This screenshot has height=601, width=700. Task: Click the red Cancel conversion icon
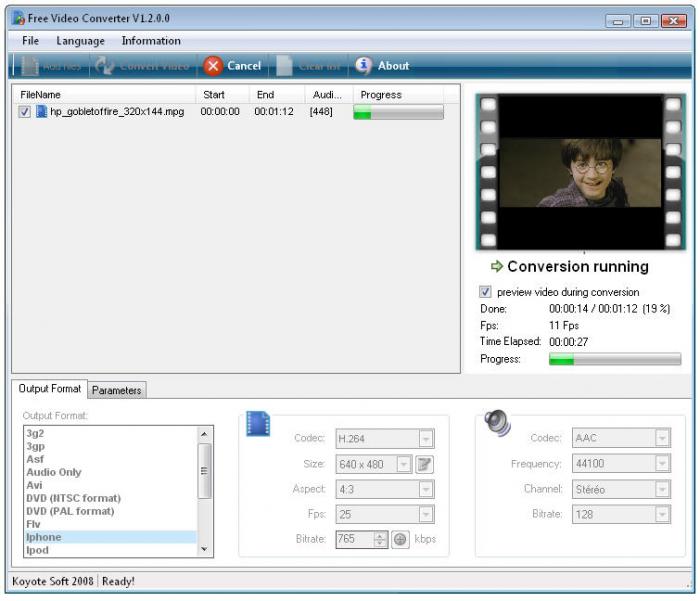(x=213, y=66)
